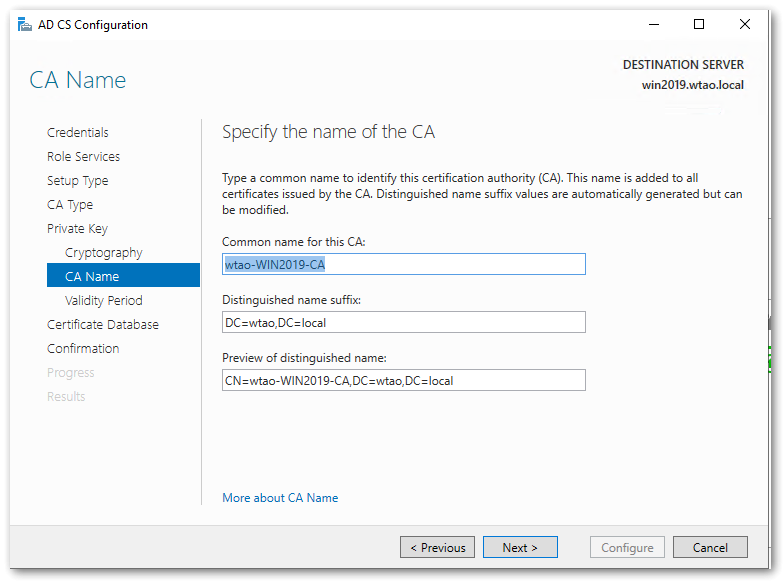Maximize the AD CS Configuration window
This screenshot has height=582, width=784.
[x=699, y=25]
